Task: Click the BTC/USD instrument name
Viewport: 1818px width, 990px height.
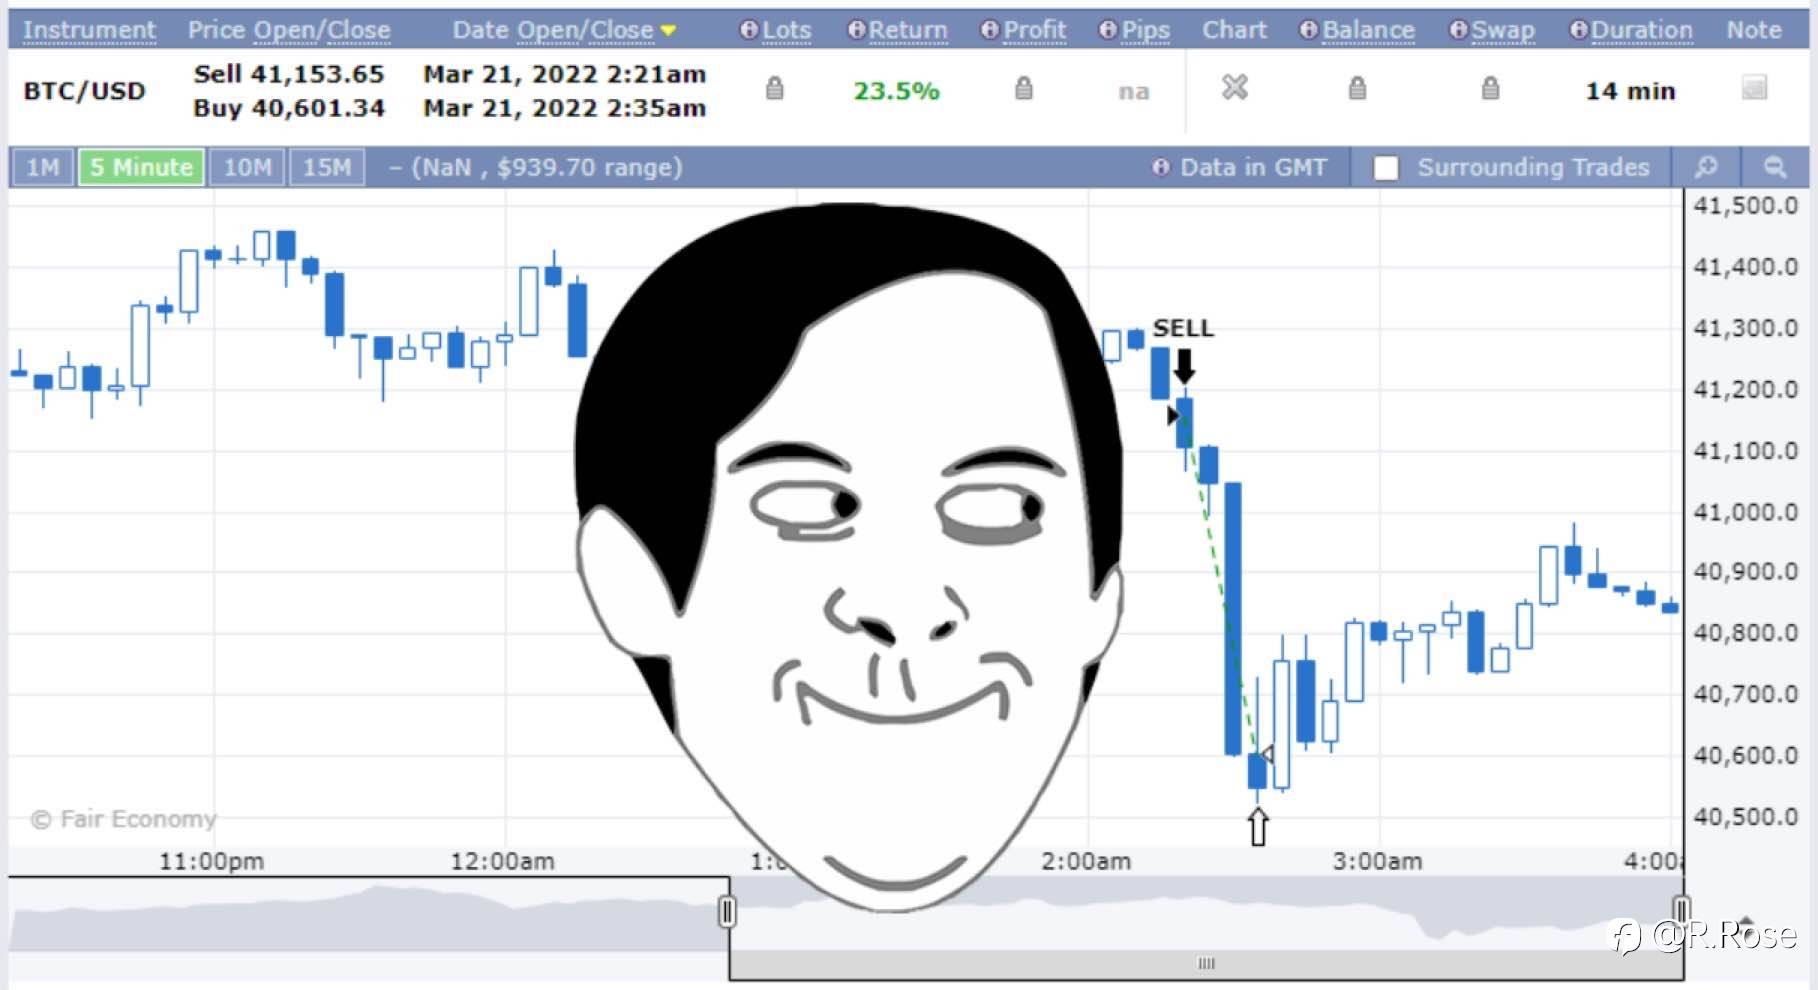Action: (x=85, y=91)
